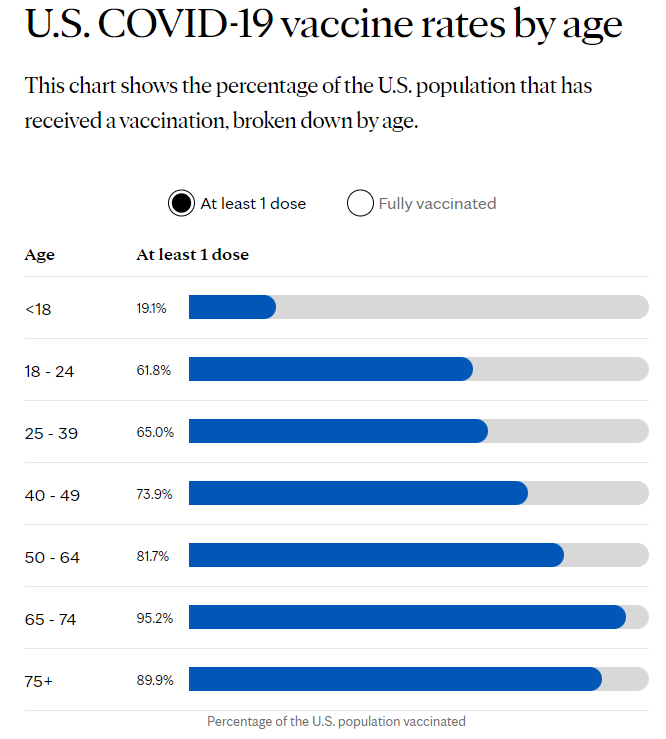The image size is (666, 739).
Task: Click the 65 - 74 age group bar
Action: pos(407,618)
